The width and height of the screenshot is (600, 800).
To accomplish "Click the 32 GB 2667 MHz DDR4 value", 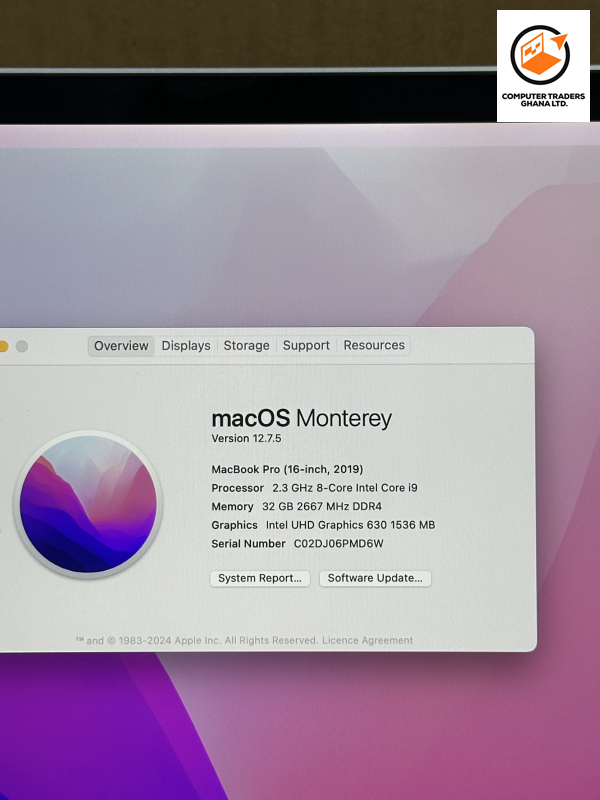I will pyautogui.click(x=322, y=507).
